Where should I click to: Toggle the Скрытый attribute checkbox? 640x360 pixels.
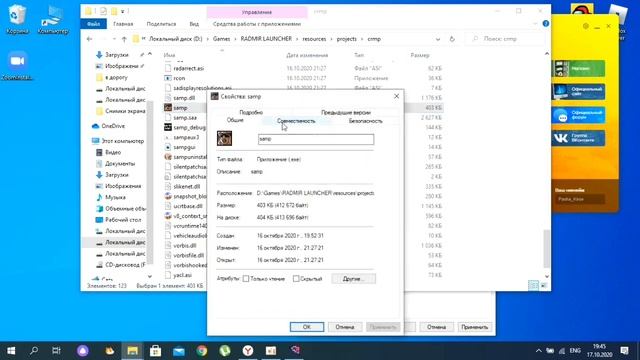point(296,279)
